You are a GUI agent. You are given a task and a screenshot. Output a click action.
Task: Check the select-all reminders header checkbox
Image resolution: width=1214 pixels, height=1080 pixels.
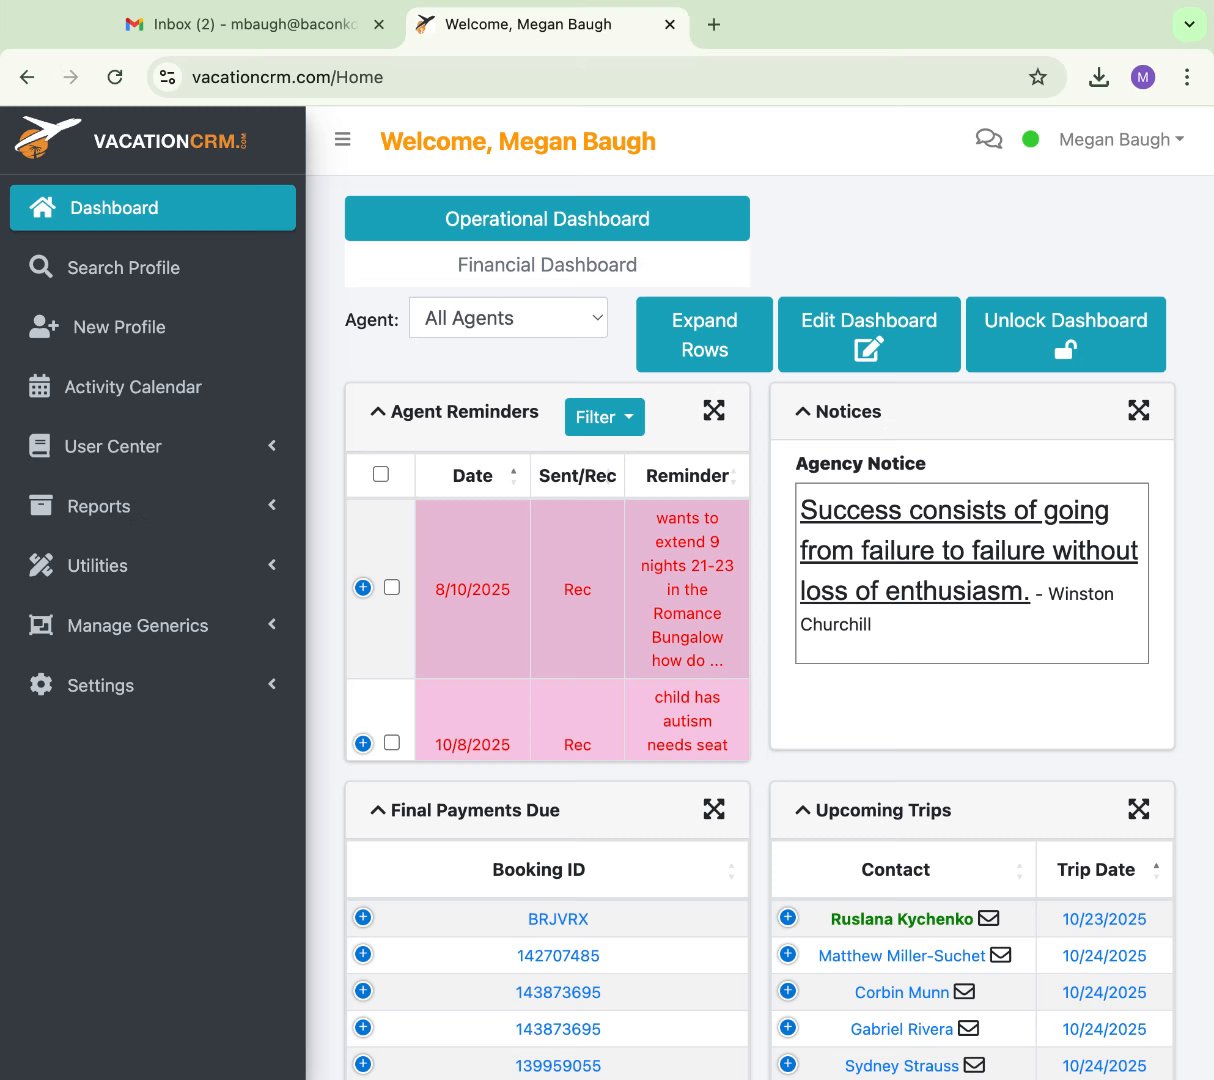(x=381, y=474)
